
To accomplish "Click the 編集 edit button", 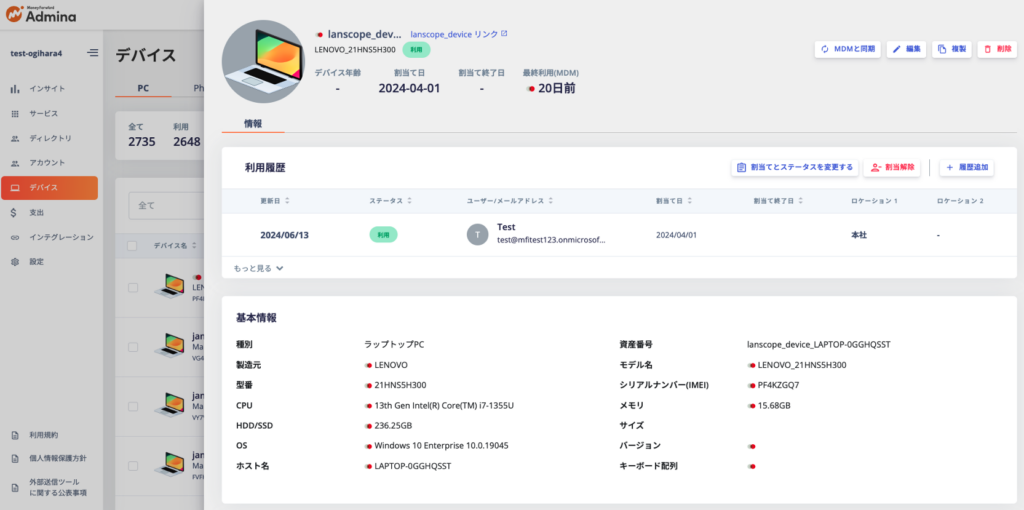I will (x=906, y=49).
